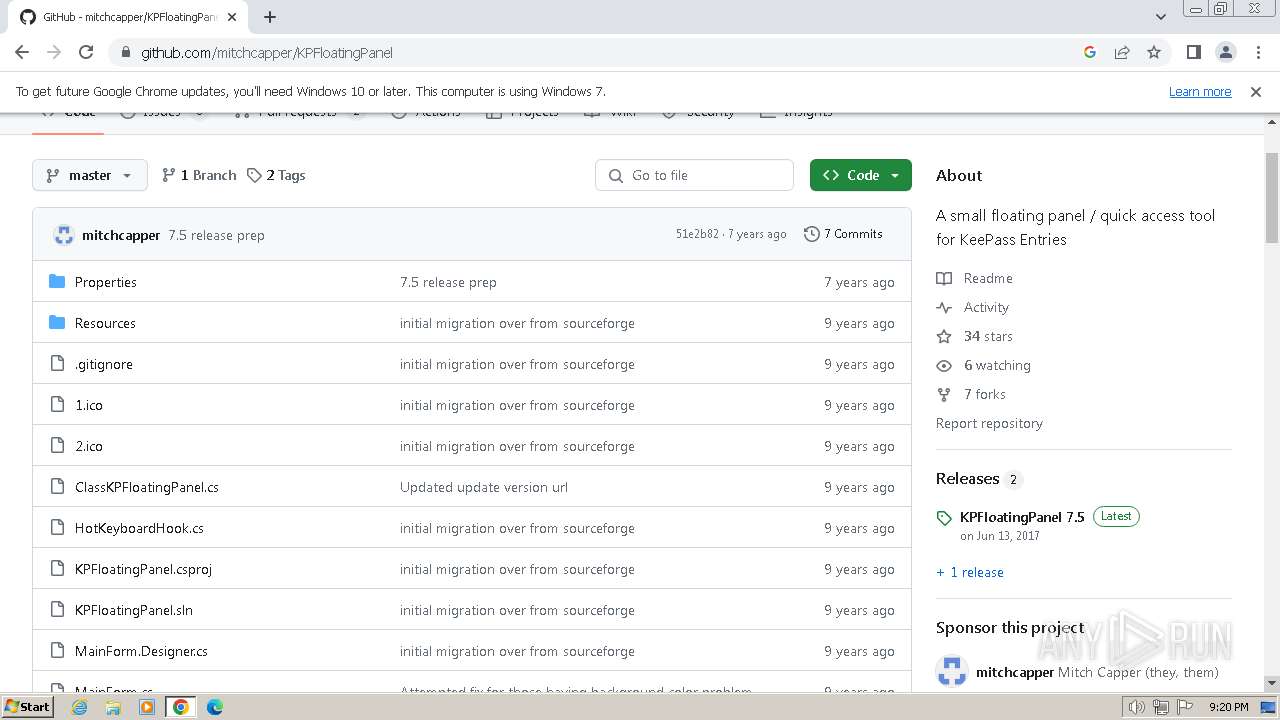This screenshot has height=720, width=1280.
Task: Click Chrome icon in taskbar
Action: pyautogui.click(x=181, y=707)
